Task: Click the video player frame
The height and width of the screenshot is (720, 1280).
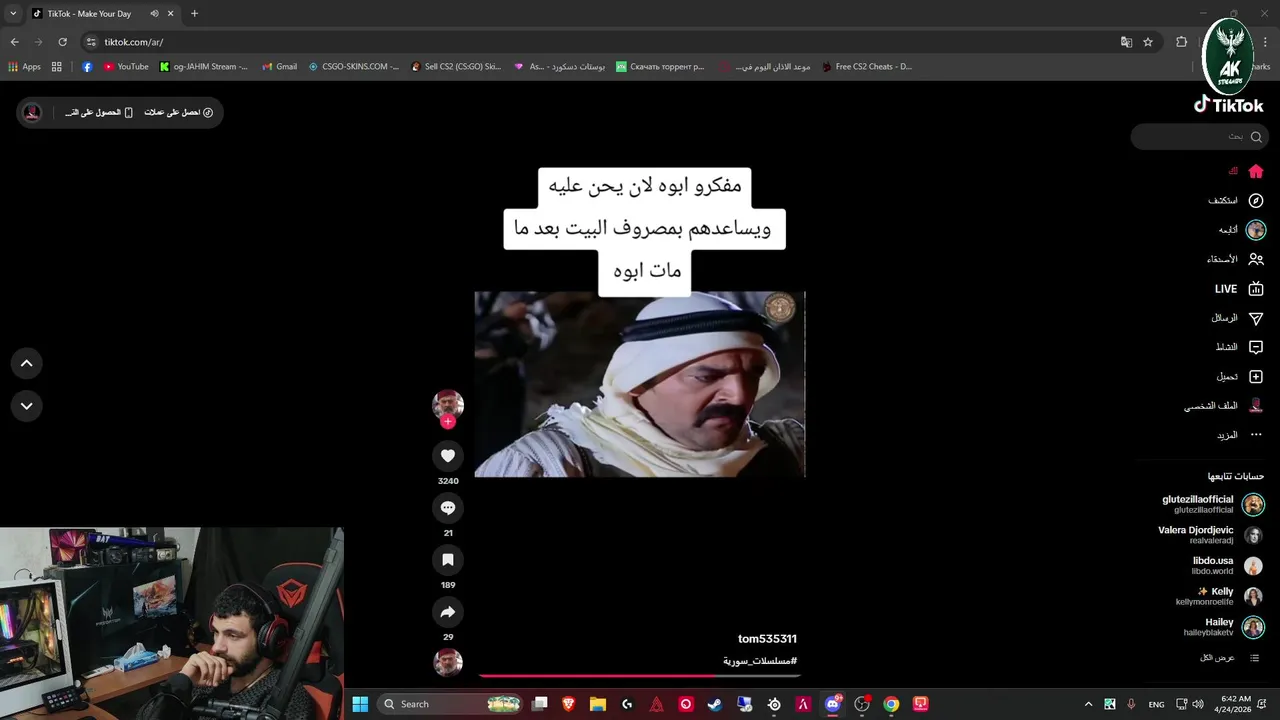Action: tap(640, 384)
